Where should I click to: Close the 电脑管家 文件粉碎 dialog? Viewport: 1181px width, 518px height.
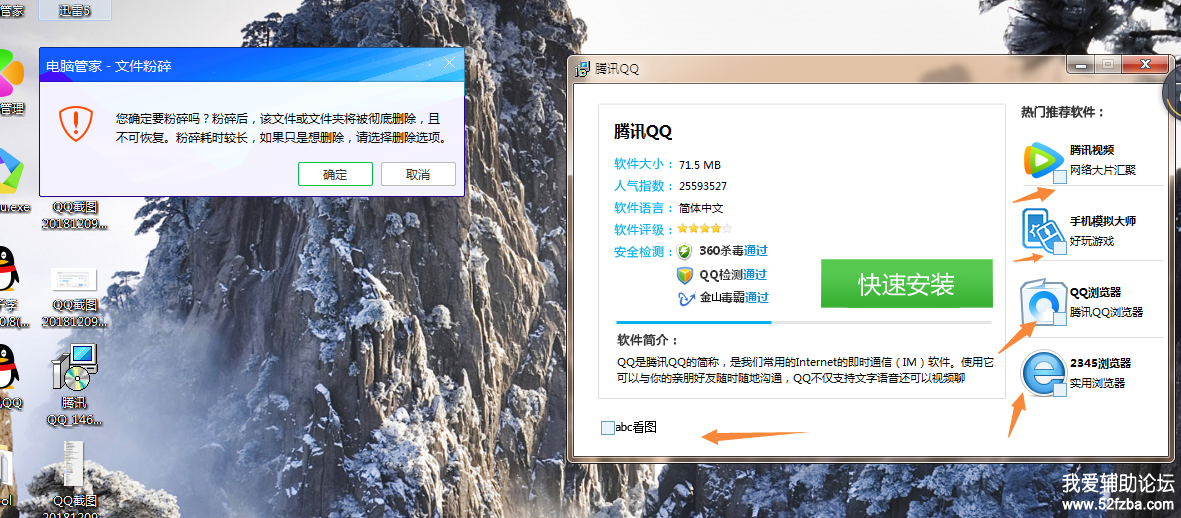(450, 62)
